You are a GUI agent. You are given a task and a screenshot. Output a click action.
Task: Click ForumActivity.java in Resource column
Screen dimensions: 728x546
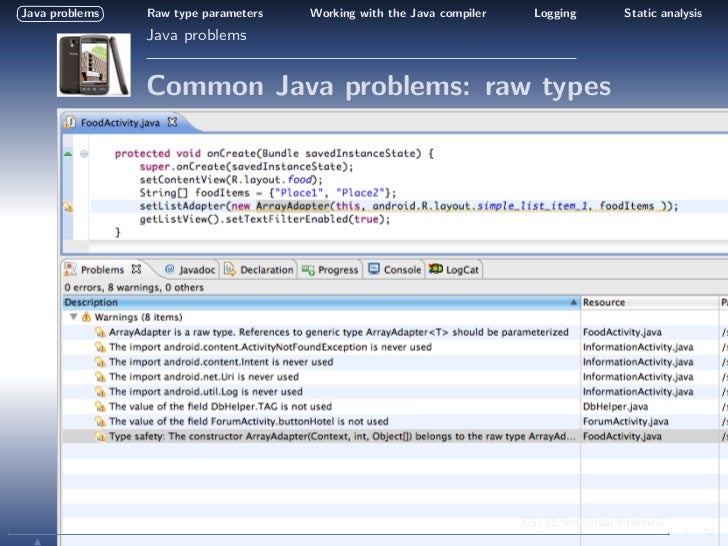[625, 421]
